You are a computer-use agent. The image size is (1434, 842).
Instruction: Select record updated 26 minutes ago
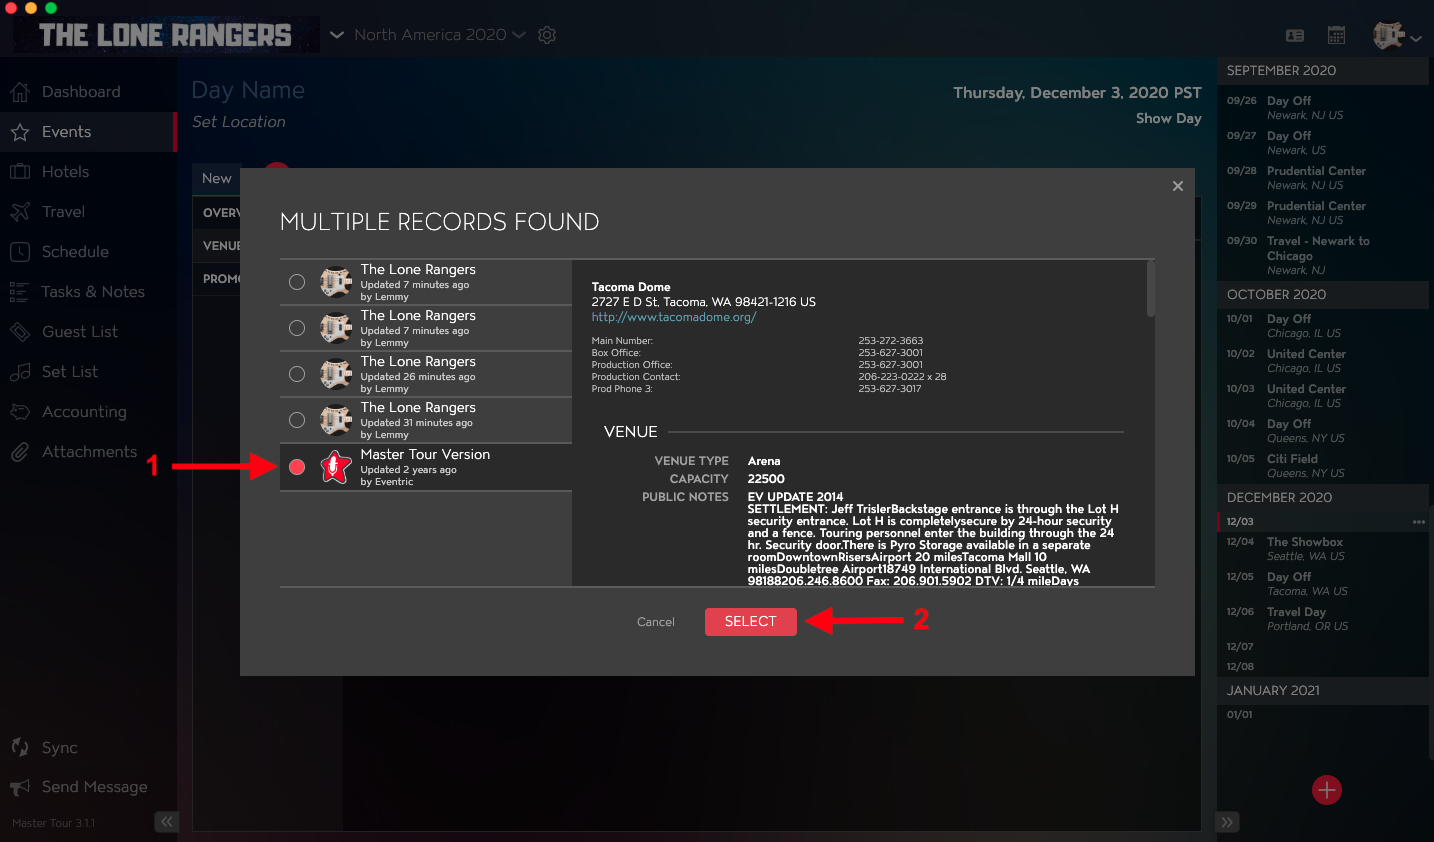[x=297, y=374]
